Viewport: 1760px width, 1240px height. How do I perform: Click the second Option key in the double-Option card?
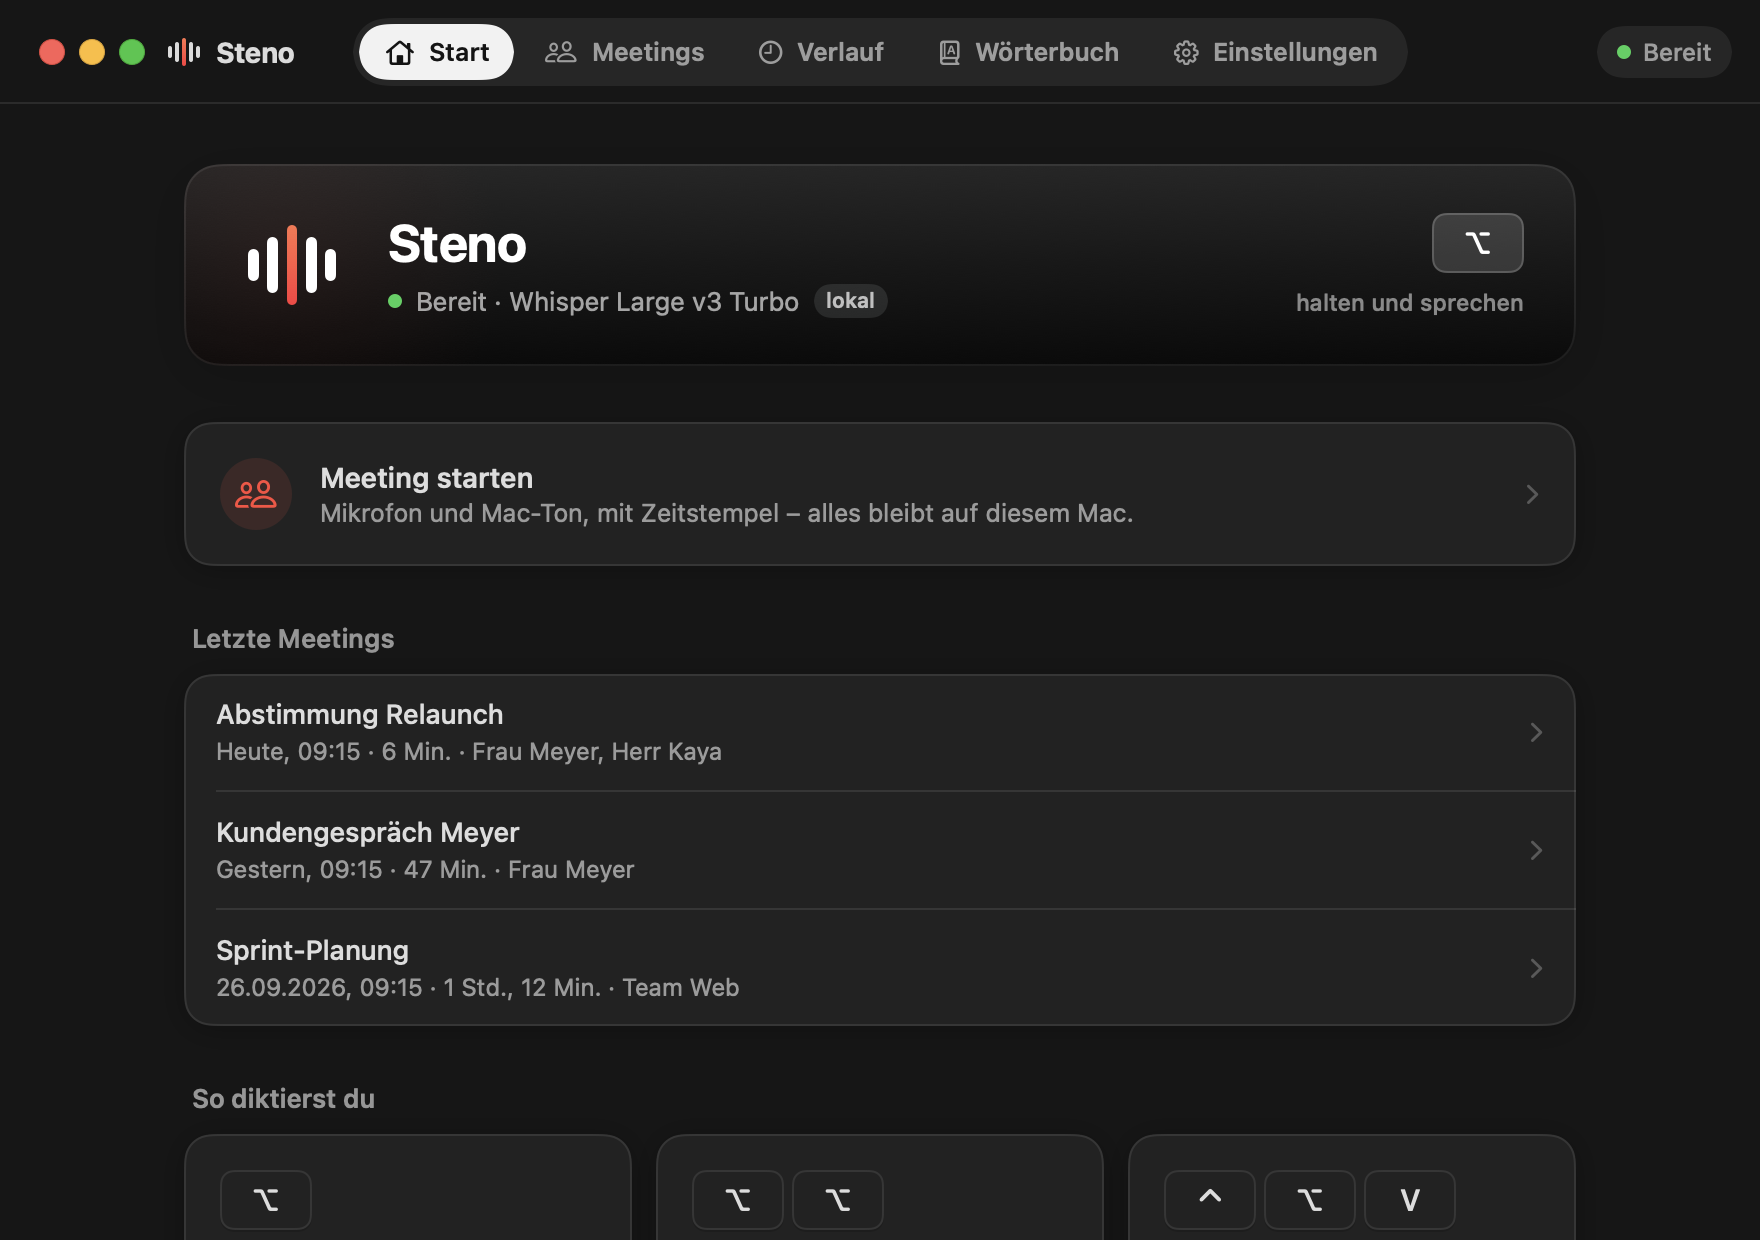pos(838,1200)
